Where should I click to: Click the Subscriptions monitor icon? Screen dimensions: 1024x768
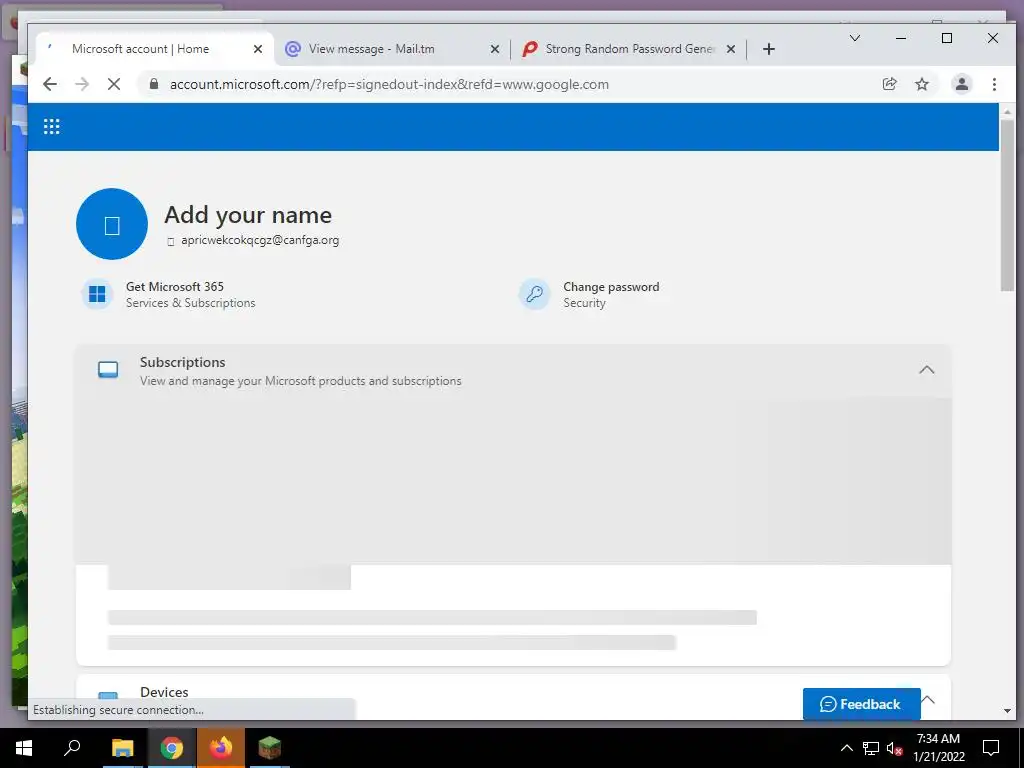[108, 370]
